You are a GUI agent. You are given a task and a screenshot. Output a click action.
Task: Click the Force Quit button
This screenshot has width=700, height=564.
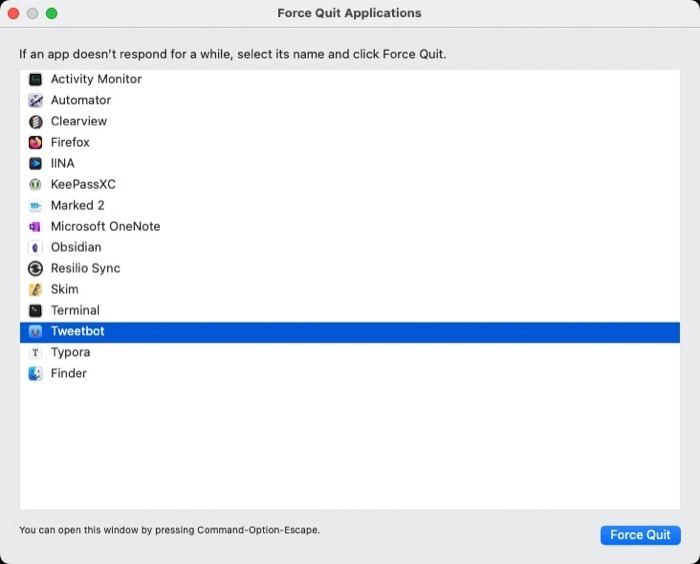click(640, 535)
